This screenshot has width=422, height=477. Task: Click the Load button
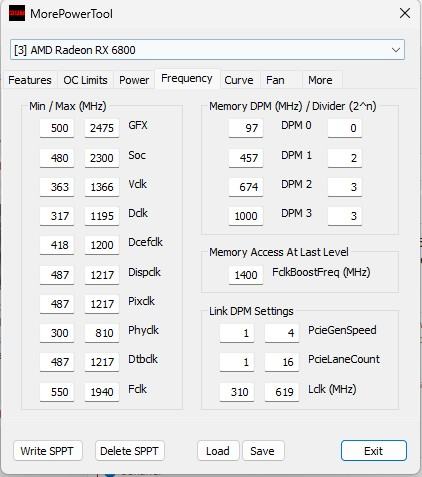point(218,451)
